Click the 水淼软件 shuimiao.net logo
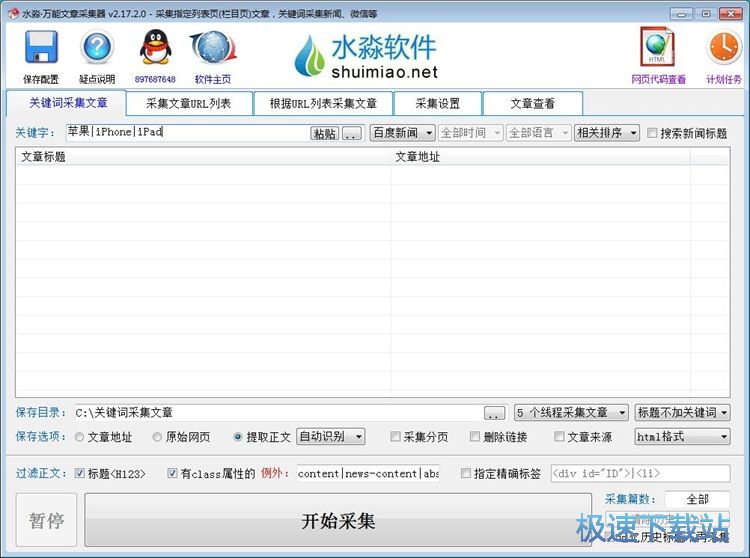 pos(366,55)
